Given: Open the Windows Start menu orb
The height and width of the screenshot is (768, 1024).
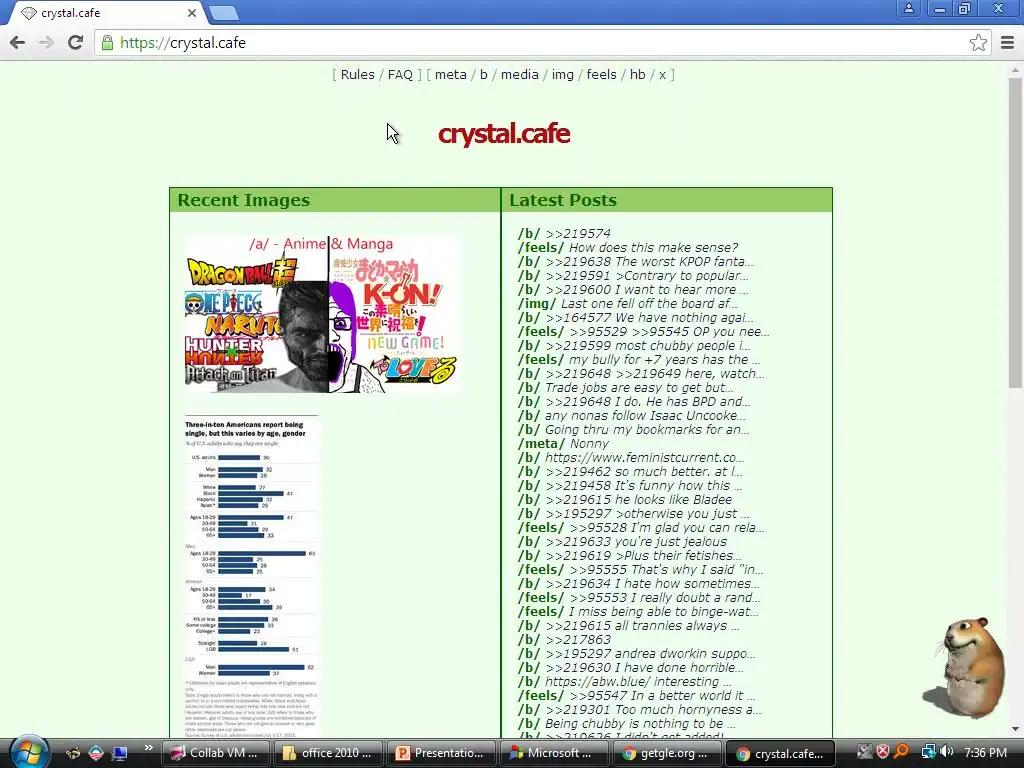Looking at the screenshot, I should (x=28, y=751).
